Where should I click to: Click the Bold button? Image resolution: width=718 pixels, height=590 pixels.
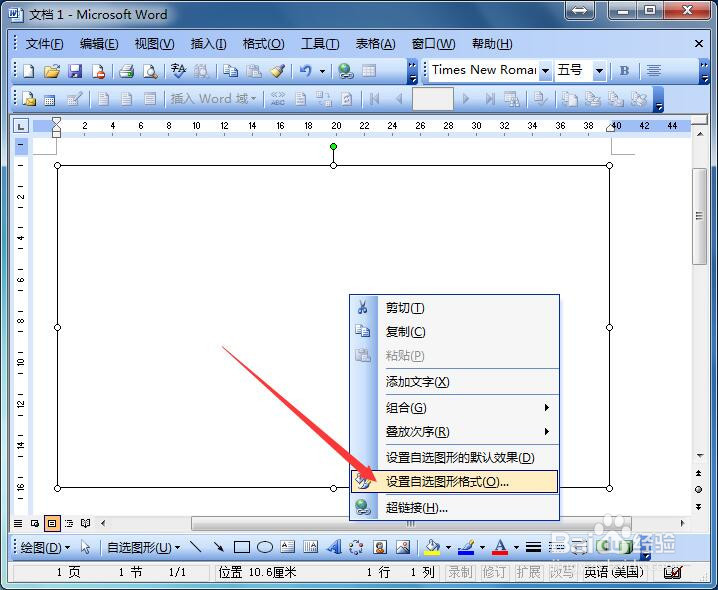624,71
